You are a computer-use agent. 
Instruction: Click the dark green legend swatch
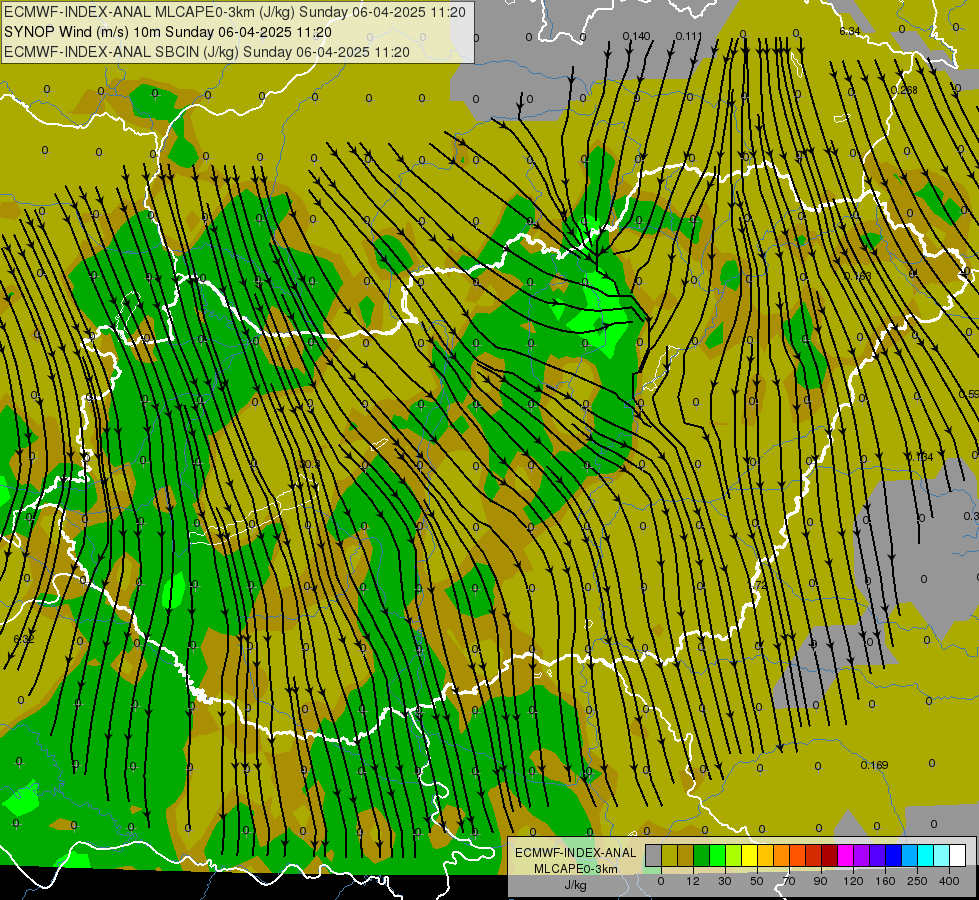tap(702, 855)
